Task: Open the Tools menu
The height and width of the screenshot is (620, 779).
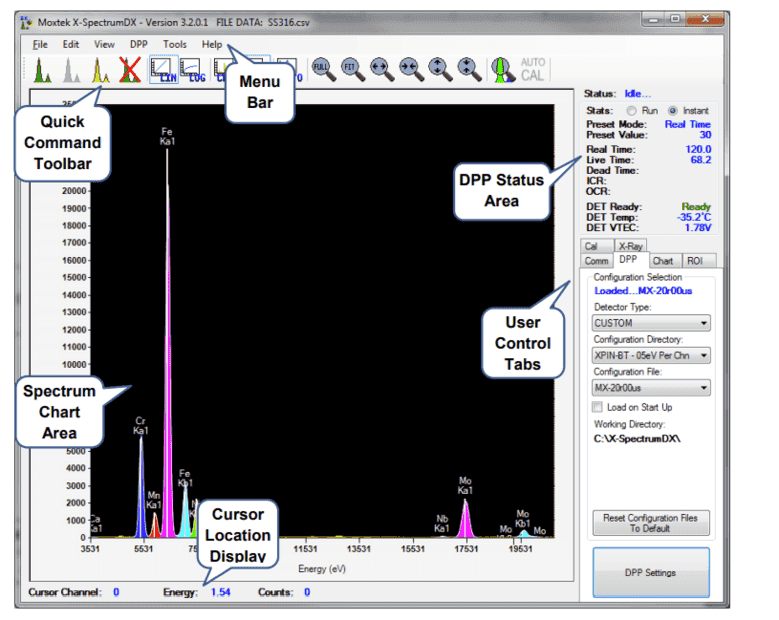Action: coord(175,44)
